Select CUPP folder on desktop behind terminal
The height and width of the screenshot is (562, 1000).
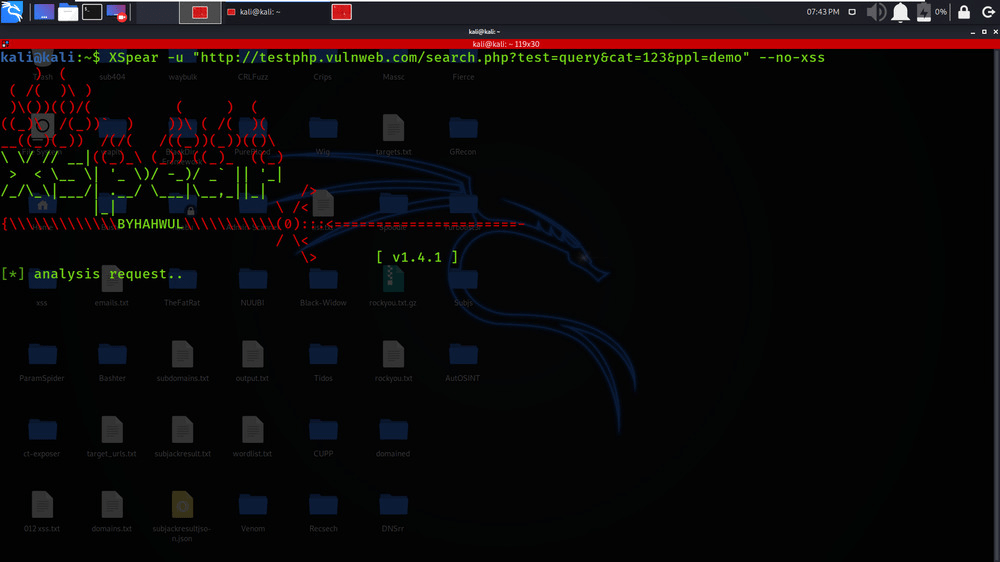[323, 438]
